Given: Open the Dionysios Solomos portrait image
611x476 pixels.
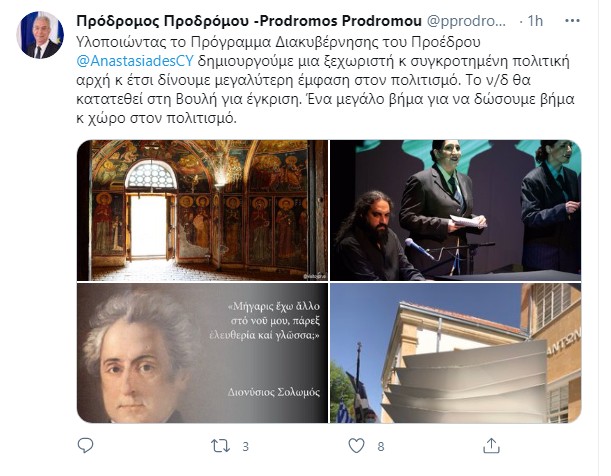Looking at the screenshot, I should 202,353.
